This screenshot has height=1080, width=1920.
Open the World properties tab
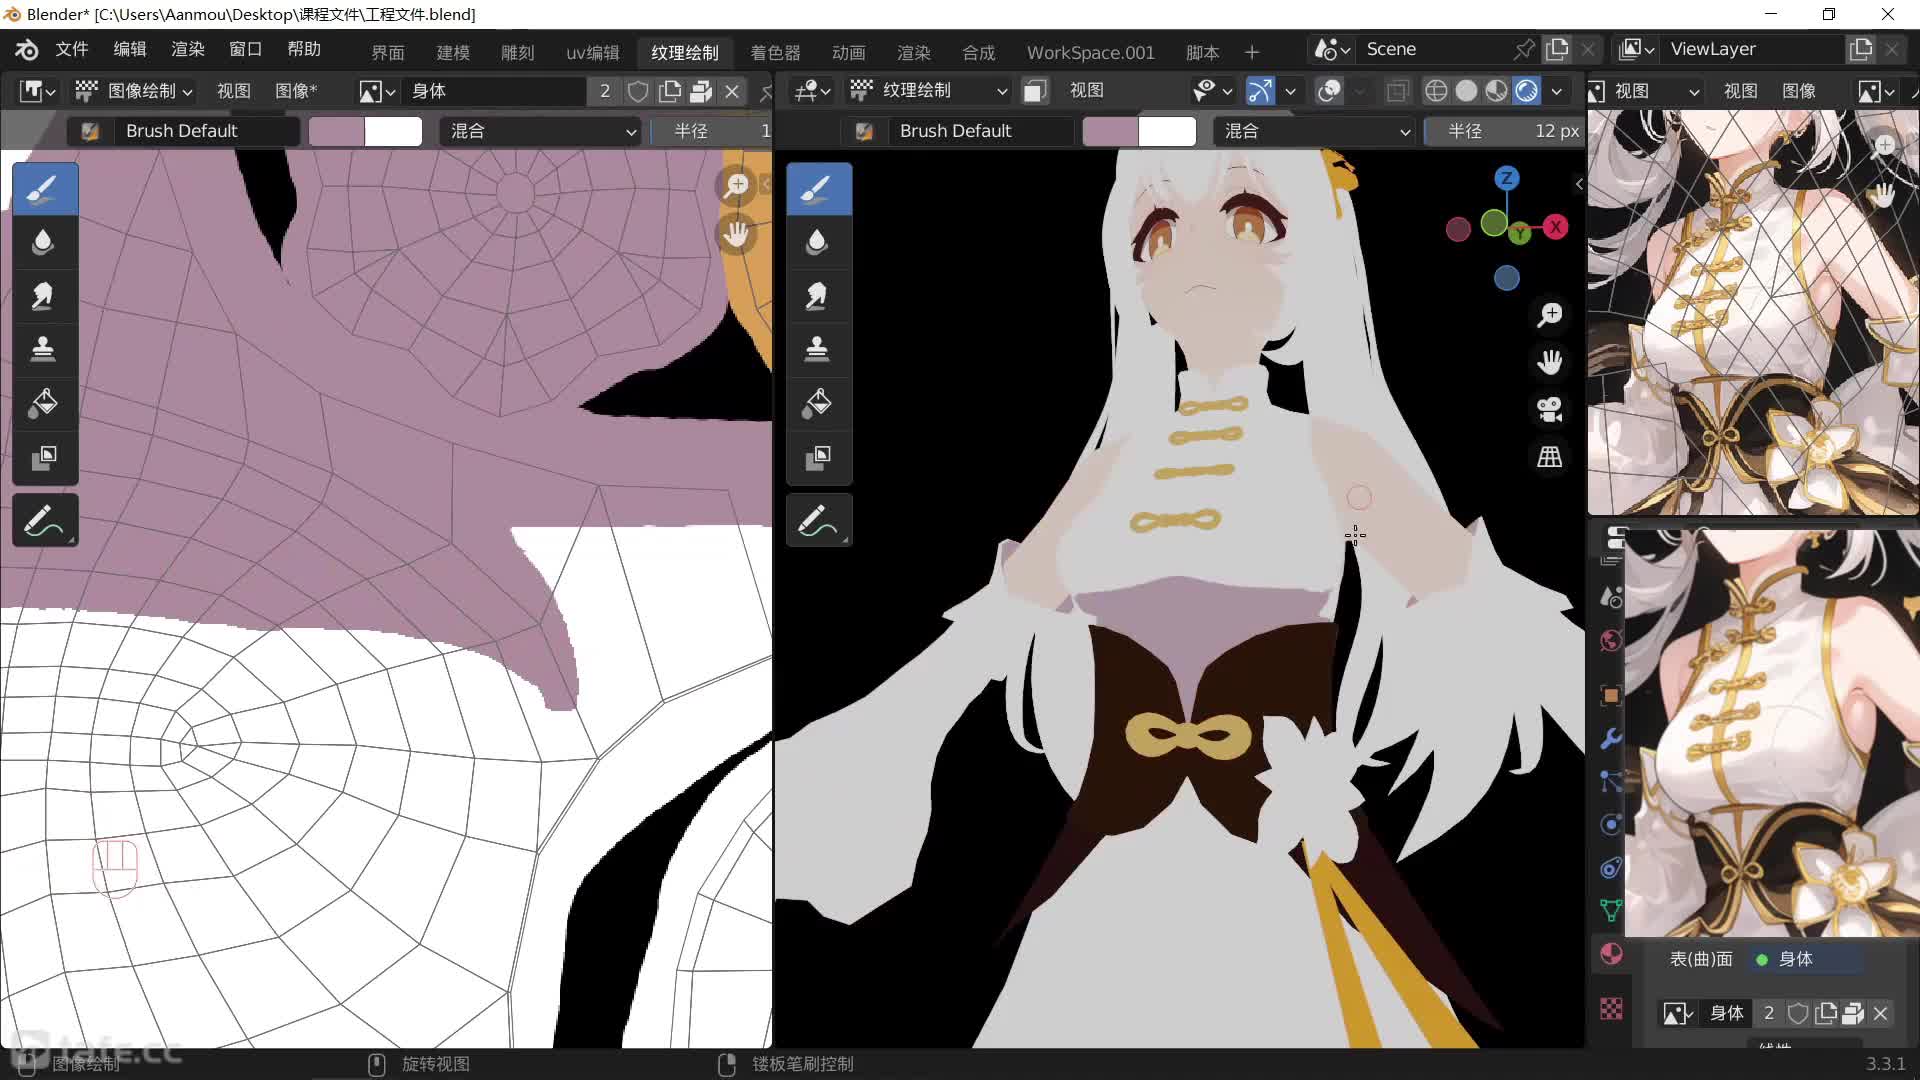1611,641
